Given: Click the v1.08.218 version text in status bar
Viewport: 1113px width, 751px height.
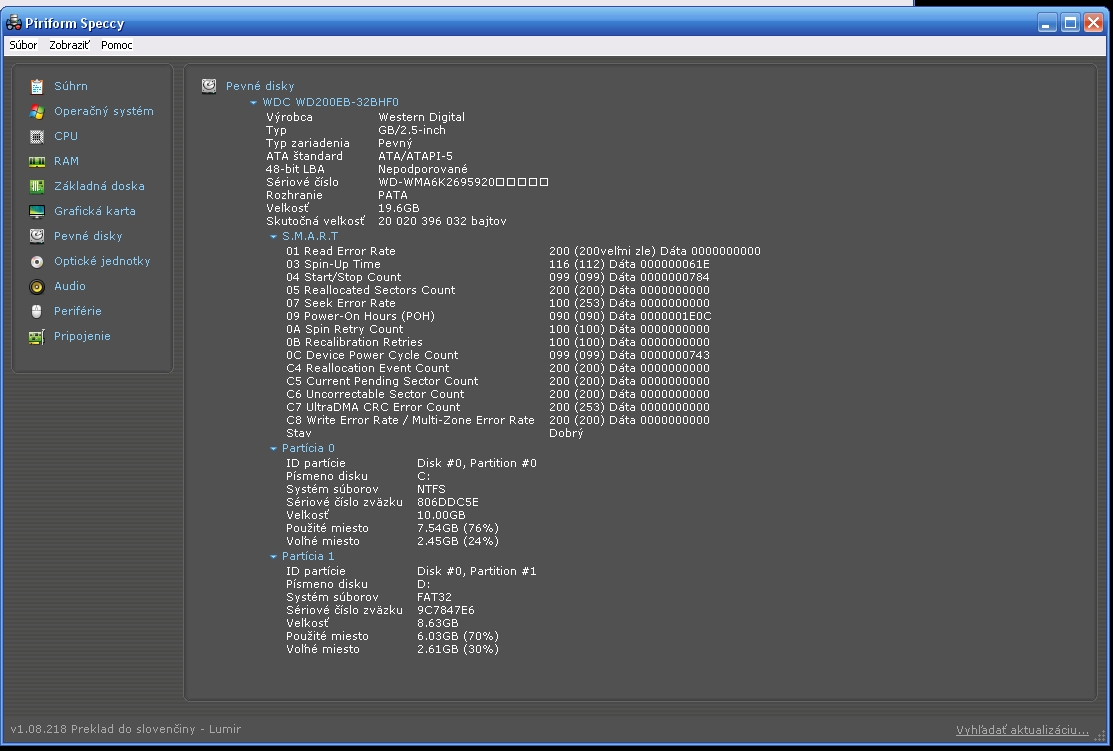Looking at the screenshot, I should pos(38,729).
